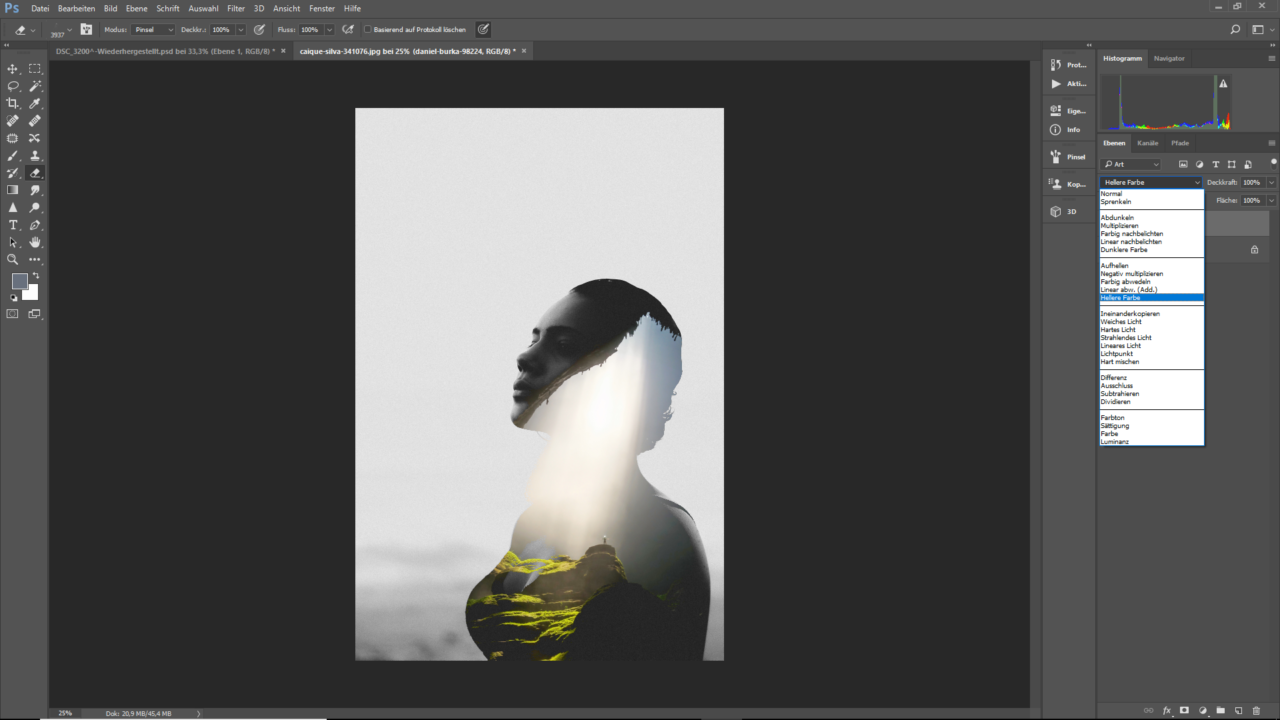Select the Lasso tool

point(13,86)
